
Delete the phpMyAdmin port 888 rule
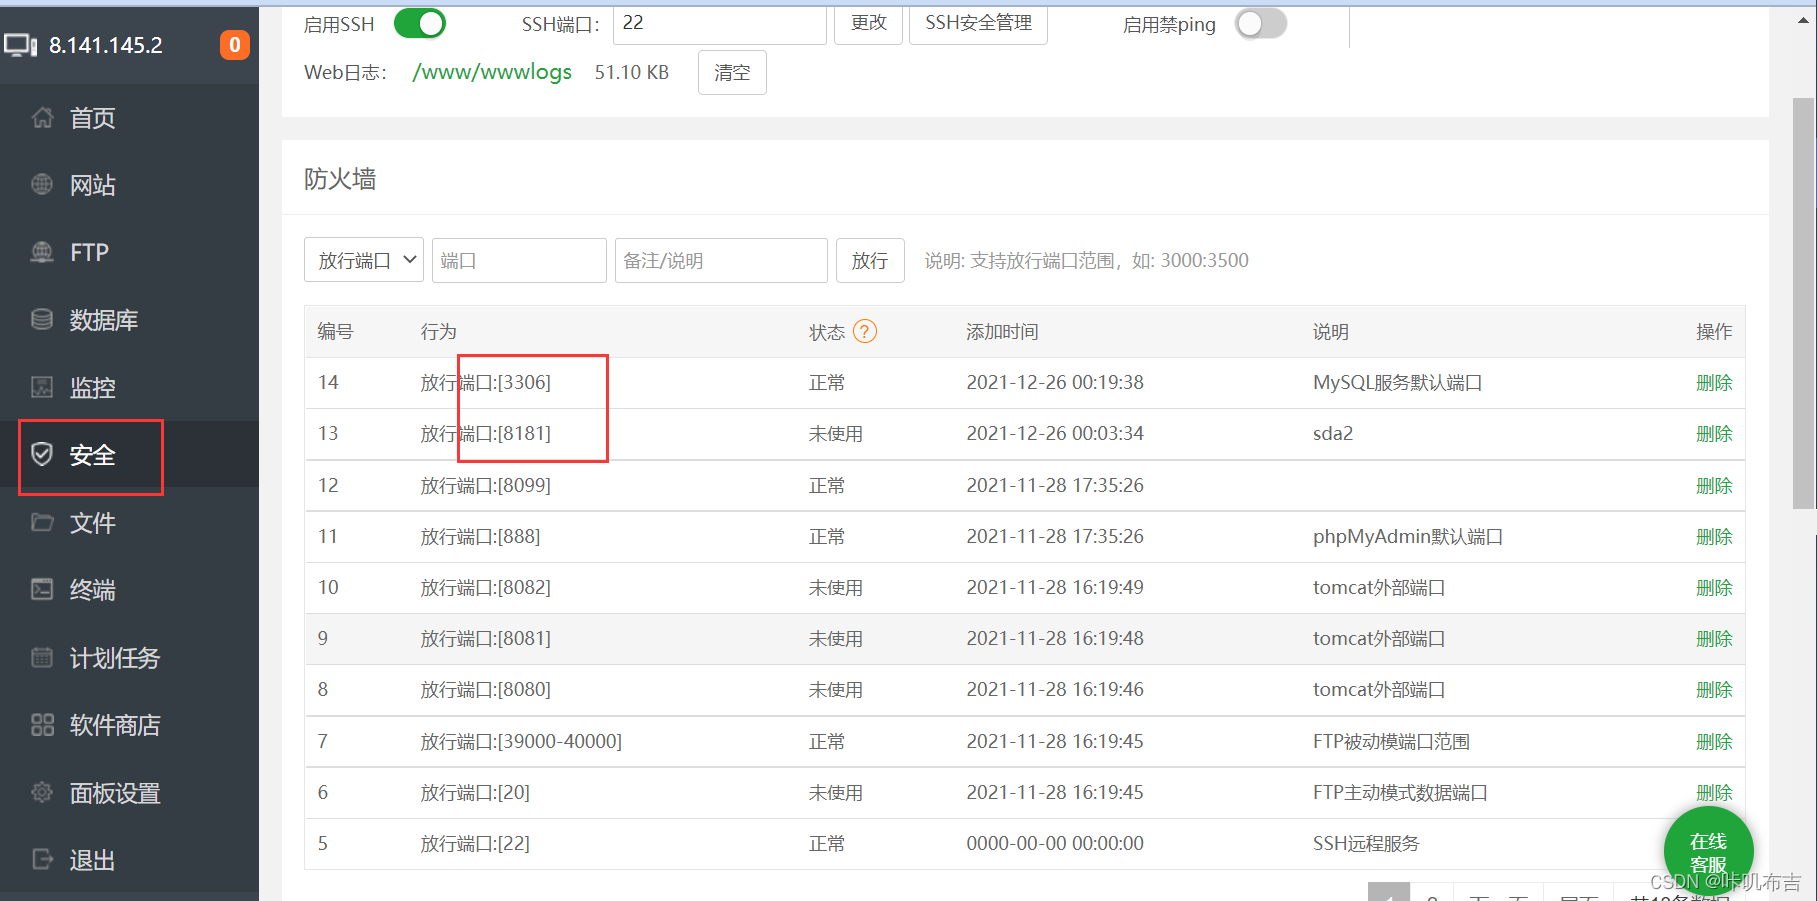pyautogui.click(x=1714, y=537)
